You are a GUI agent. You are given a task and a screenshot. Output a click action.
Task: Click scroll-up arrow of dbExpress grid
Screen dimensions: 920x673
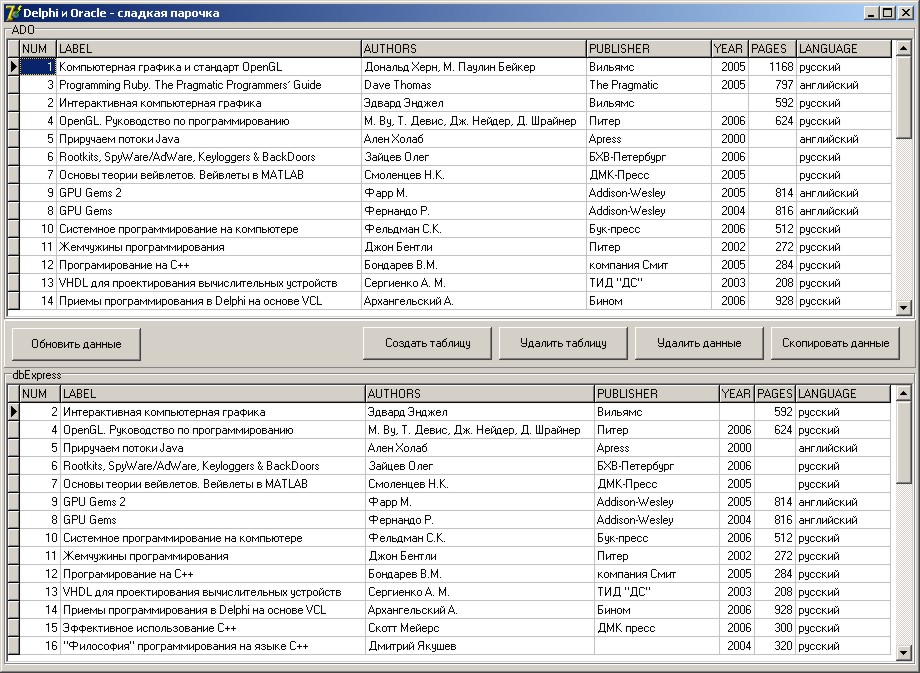click(903, 392)
